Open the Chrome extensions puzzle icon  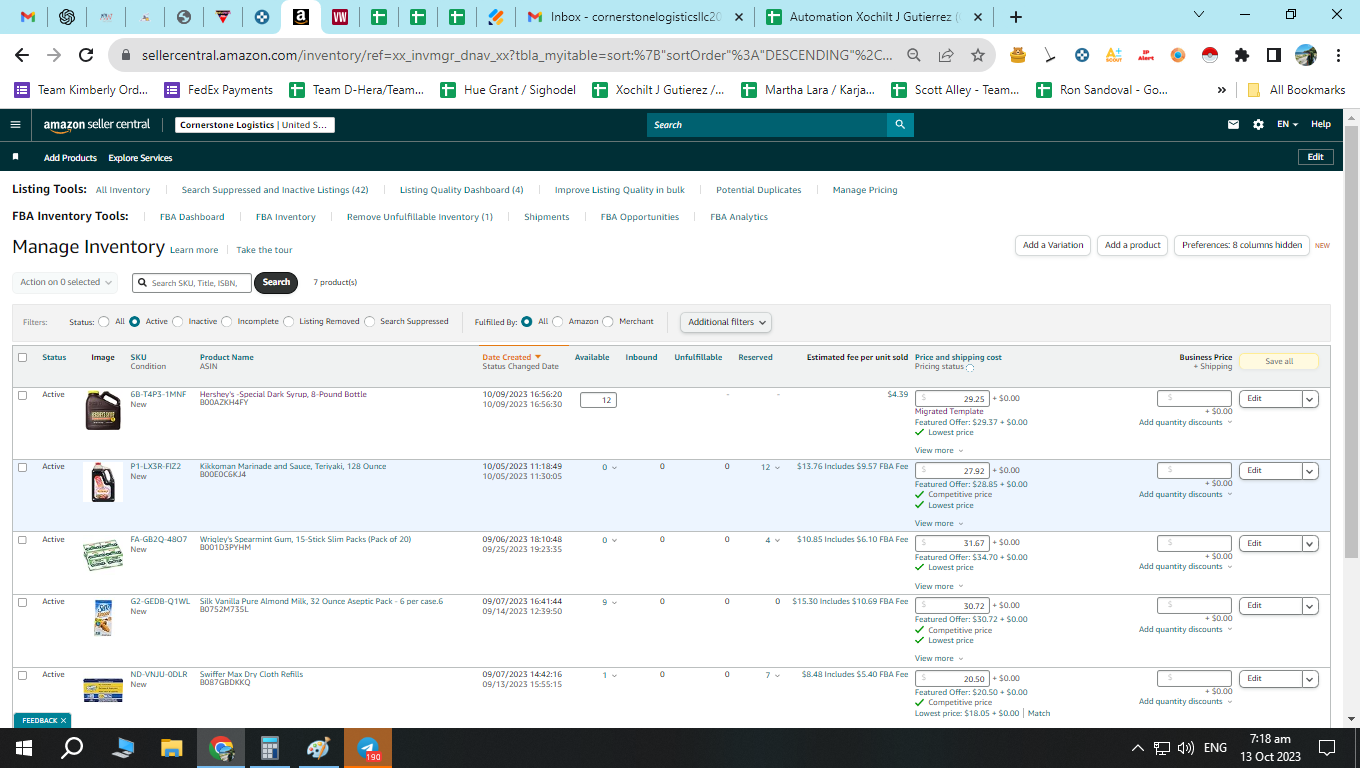tap(1242, 55)
